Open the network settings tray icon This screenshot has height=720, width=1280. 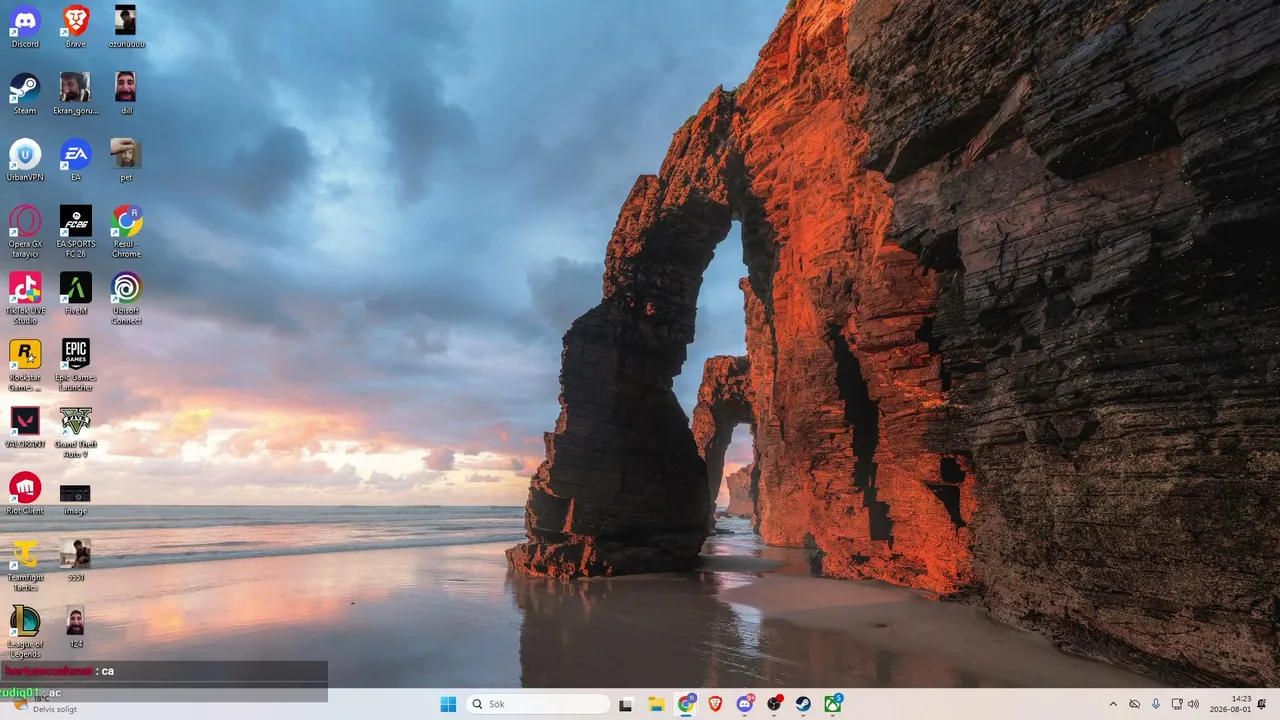[1176, 704]
